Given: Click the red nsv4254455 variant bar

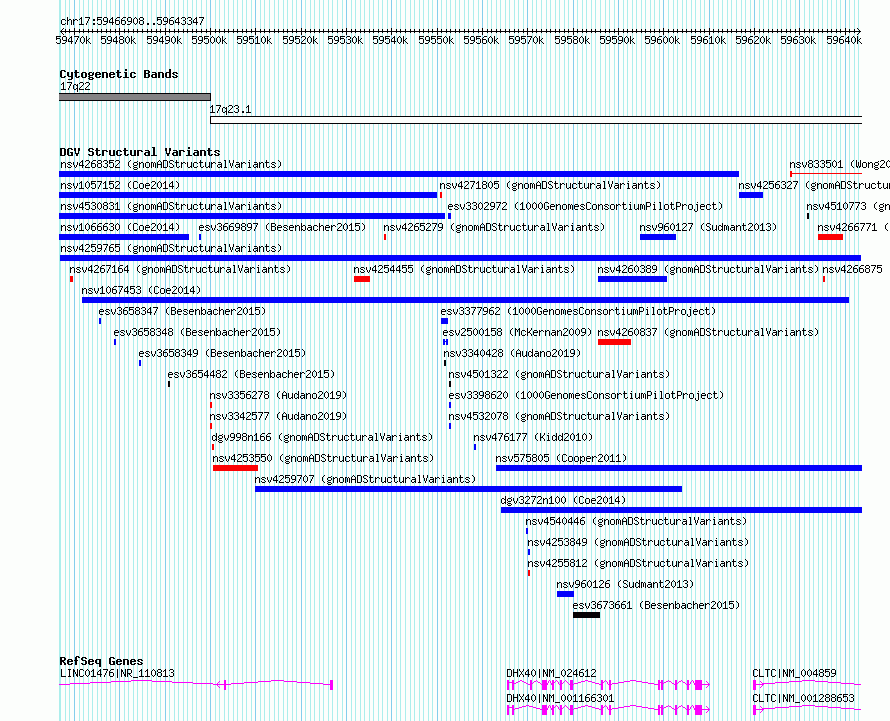Looking at the screenshot, I should [x=362, y=279].
